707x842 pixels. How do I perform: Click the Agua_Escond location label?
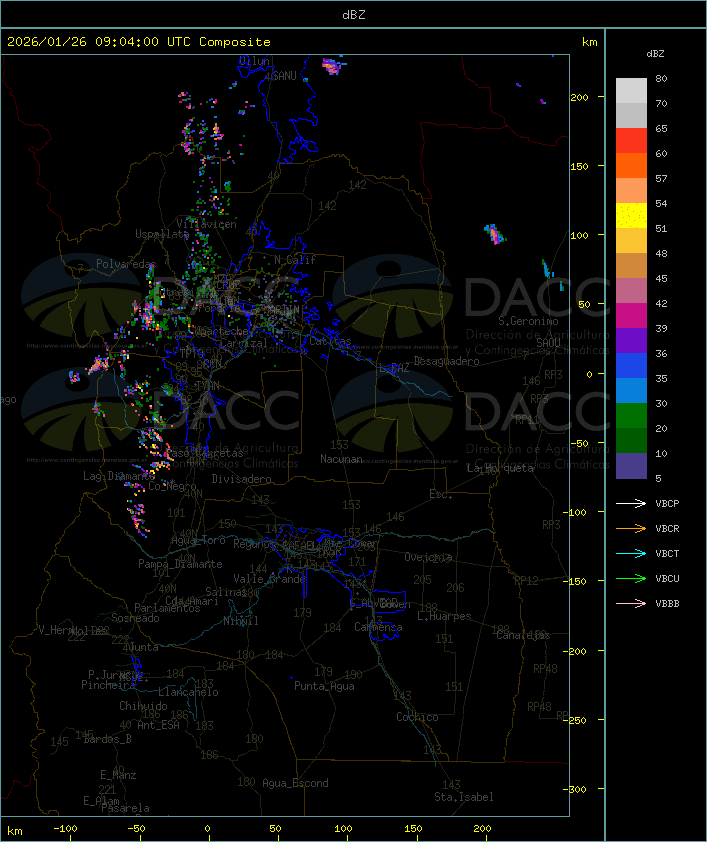point(294,783)
